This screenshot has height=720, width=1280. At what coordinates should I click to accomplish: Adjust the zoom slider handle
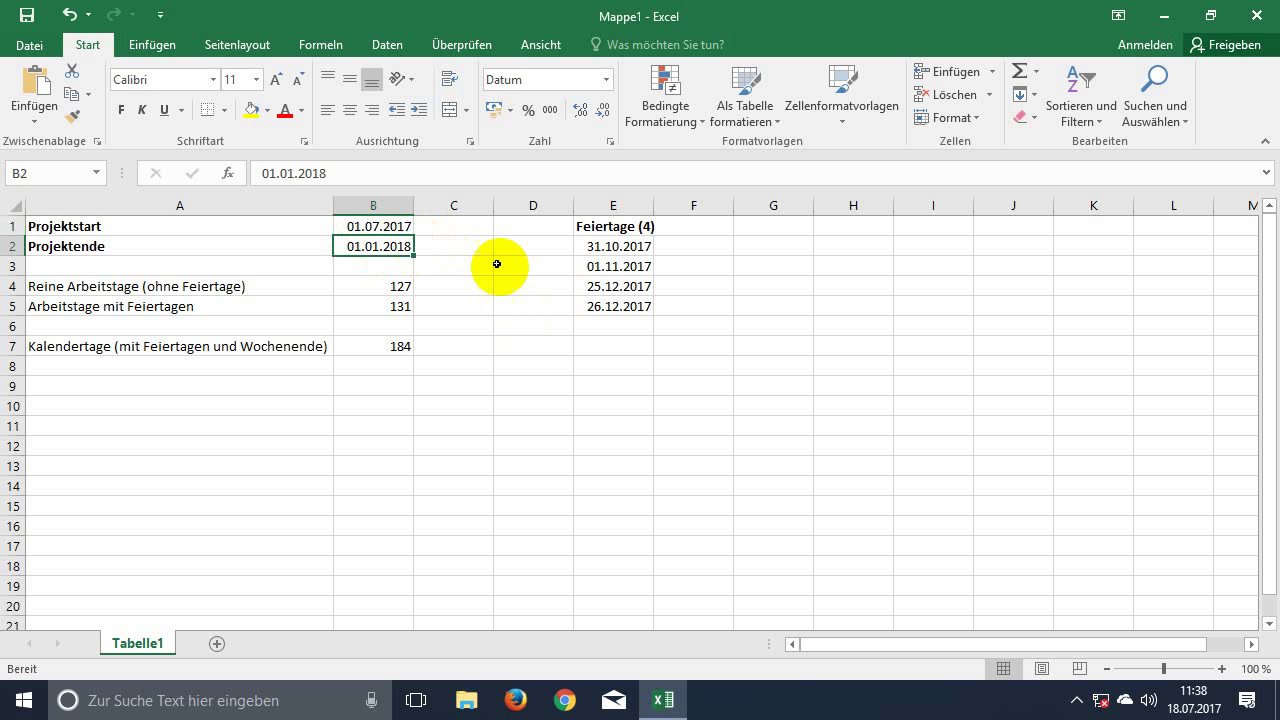1163,669
